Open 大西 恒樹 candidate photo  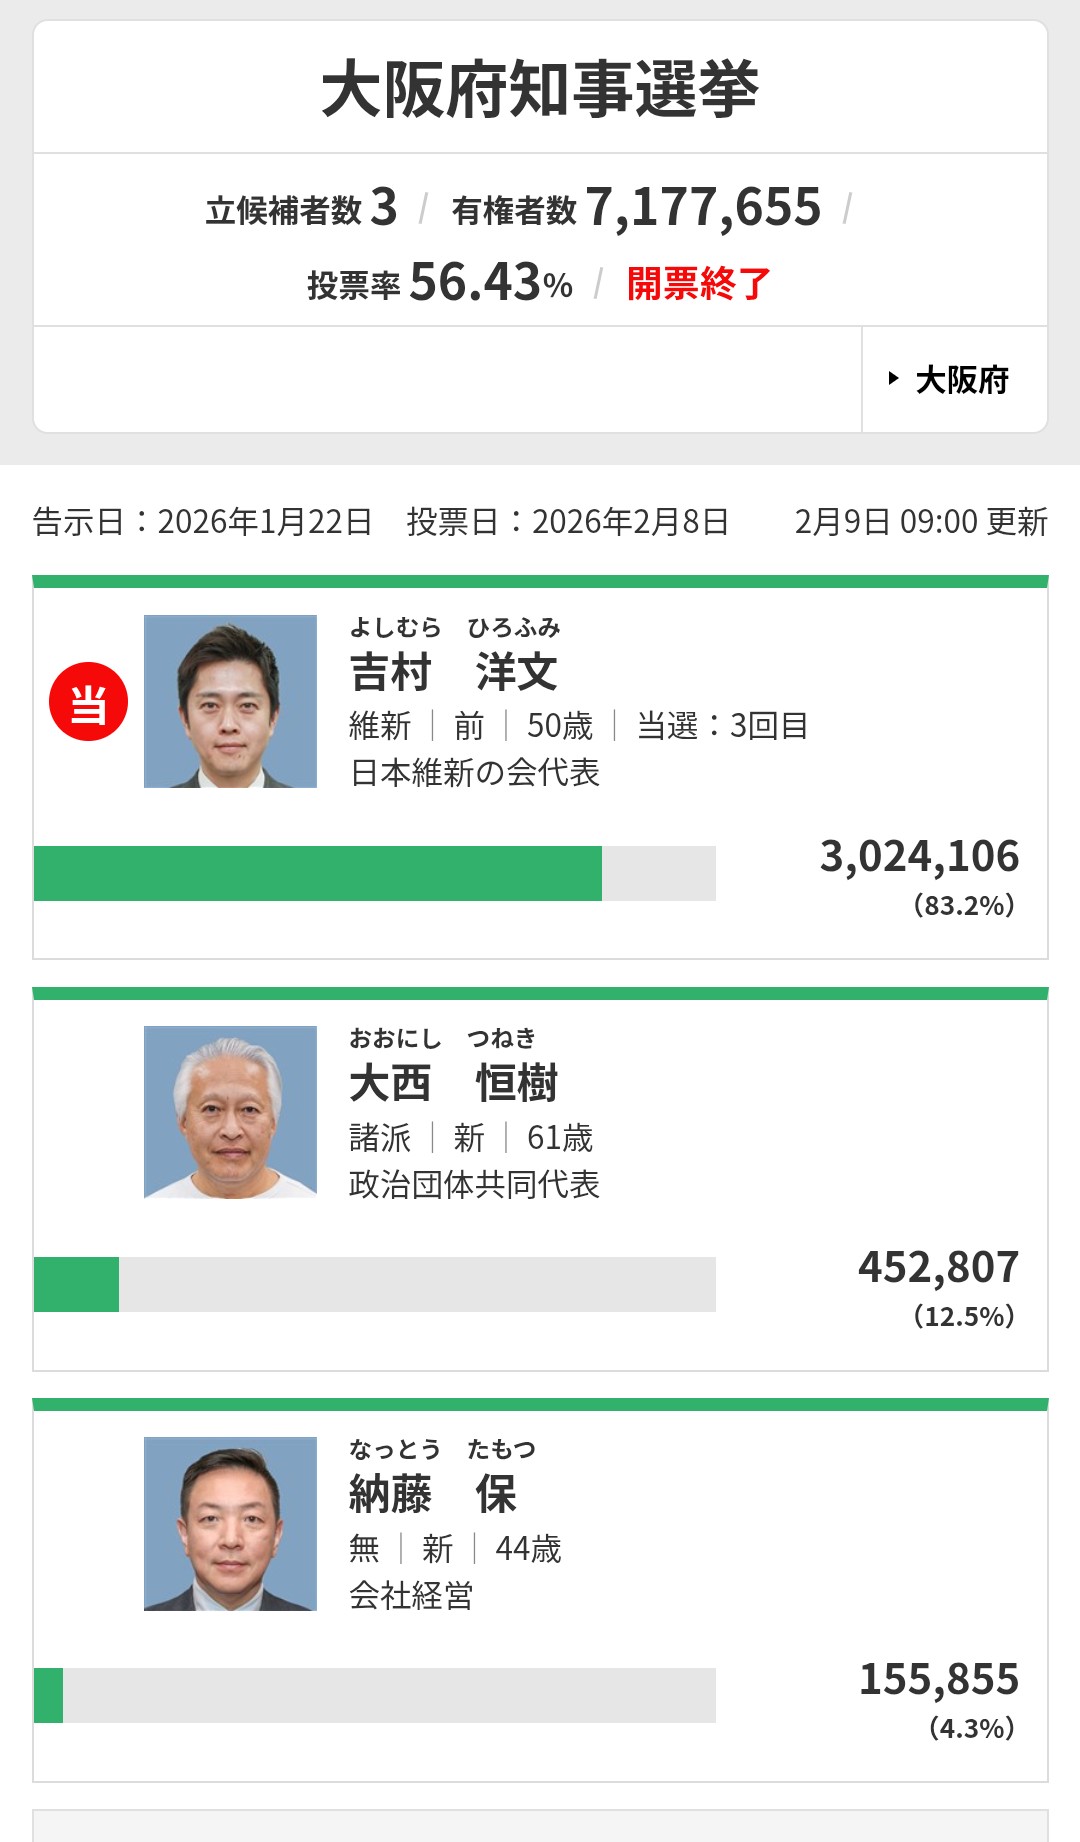point(230,1112)
